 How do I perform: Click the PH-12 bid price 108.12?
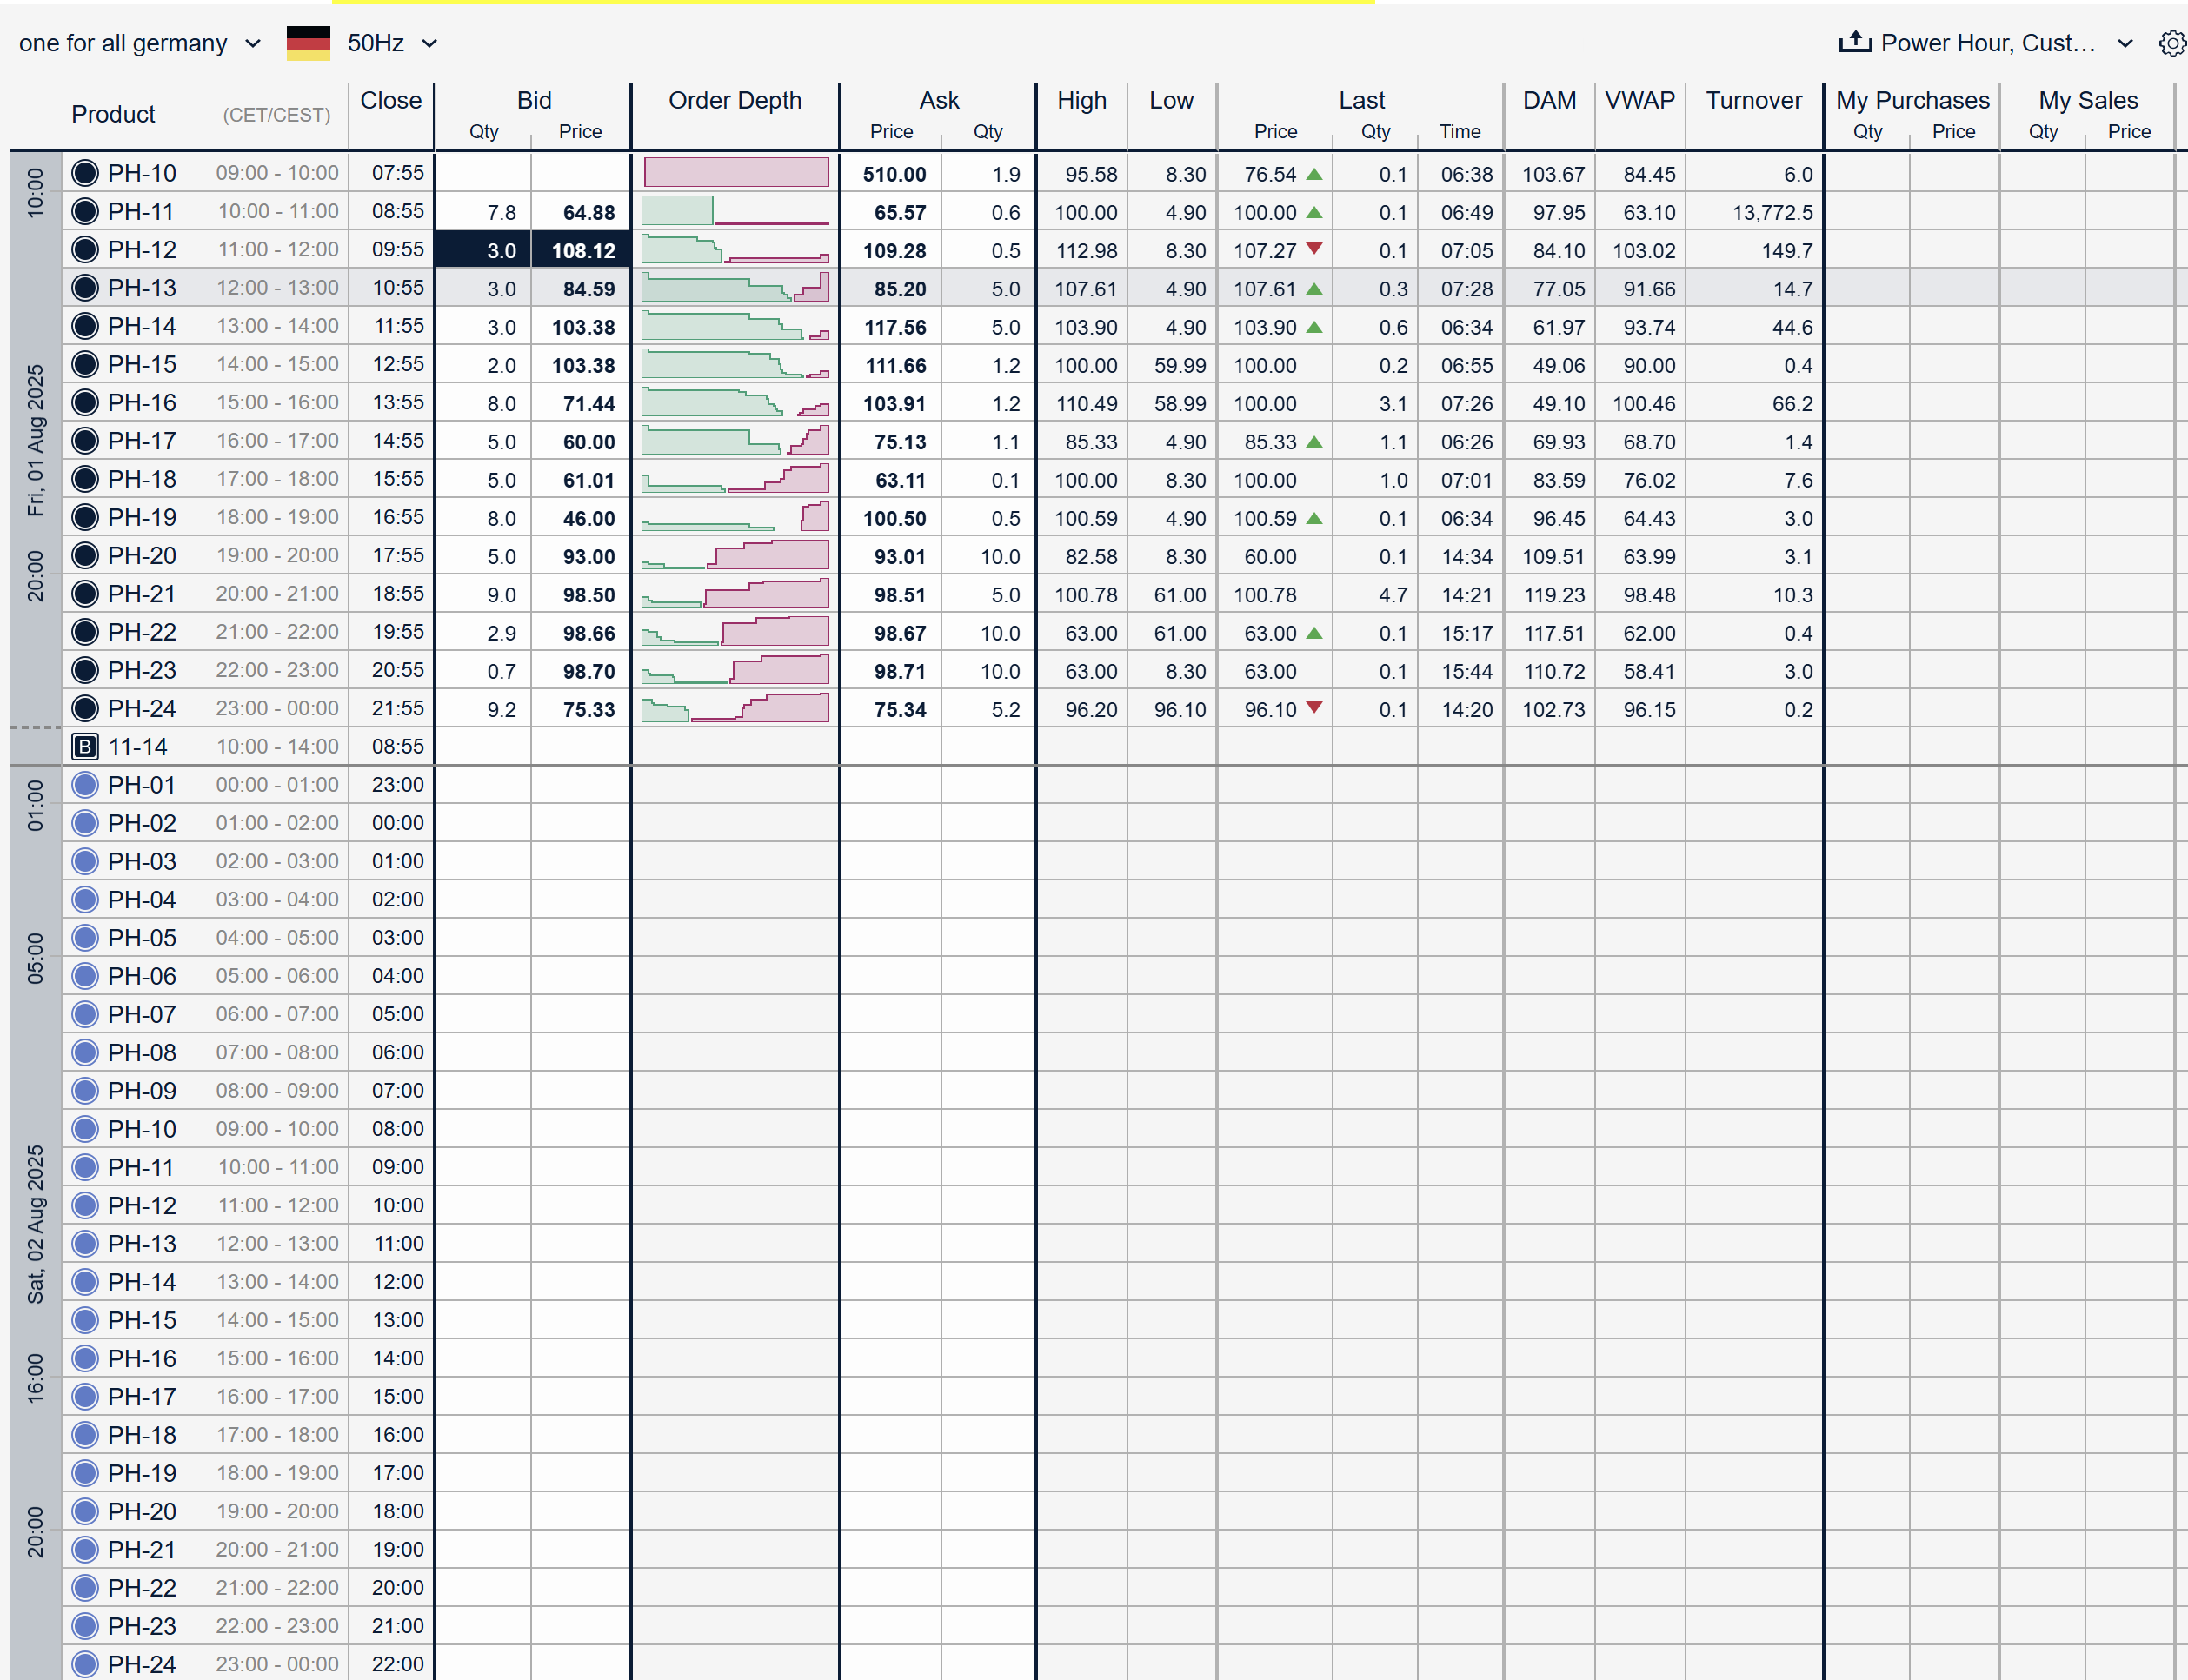(x=583, y=251)
